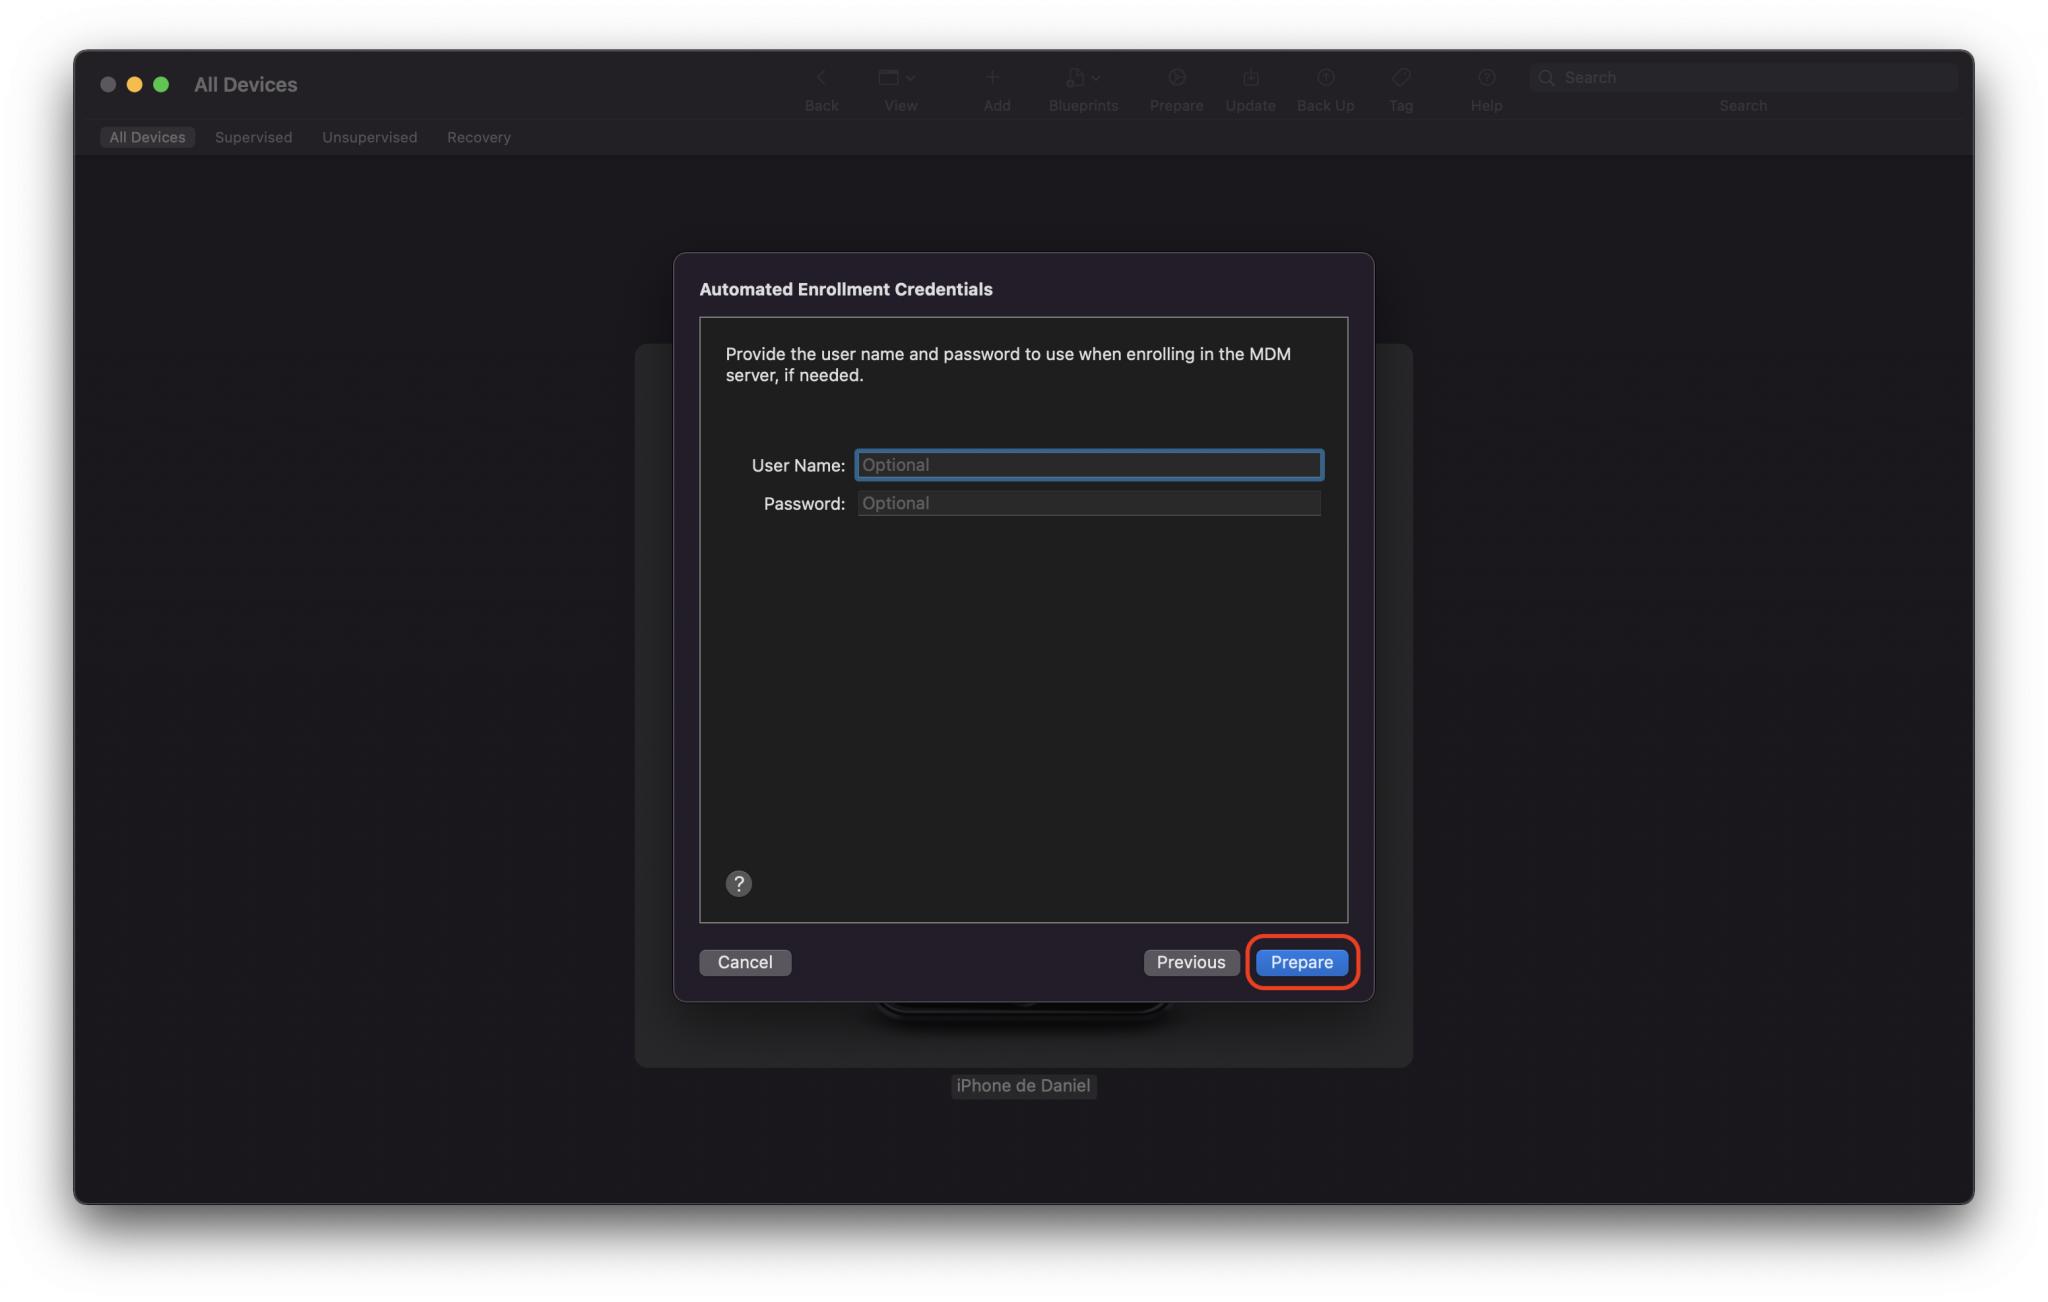Click the help question mark in the dialog
Image resolution: width=2048 pixels, height=1302 pixels.
click(x=738, y=883)
